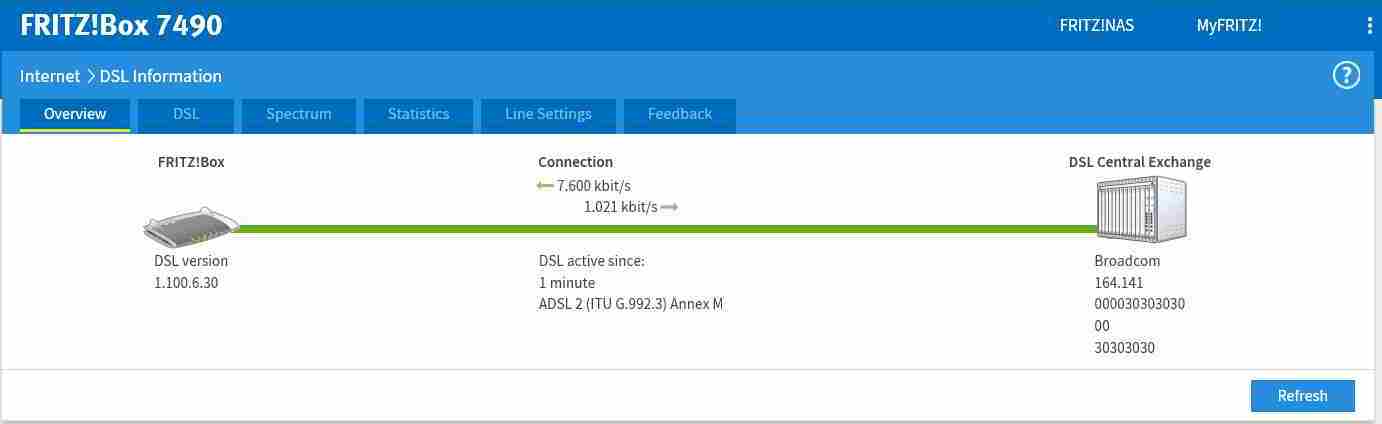The height and width of the screenshot is (424, 1382).
Task: Click the ADSL 2 (ITU G.992.3) Annex M text
Action: [x=631, y=304]
